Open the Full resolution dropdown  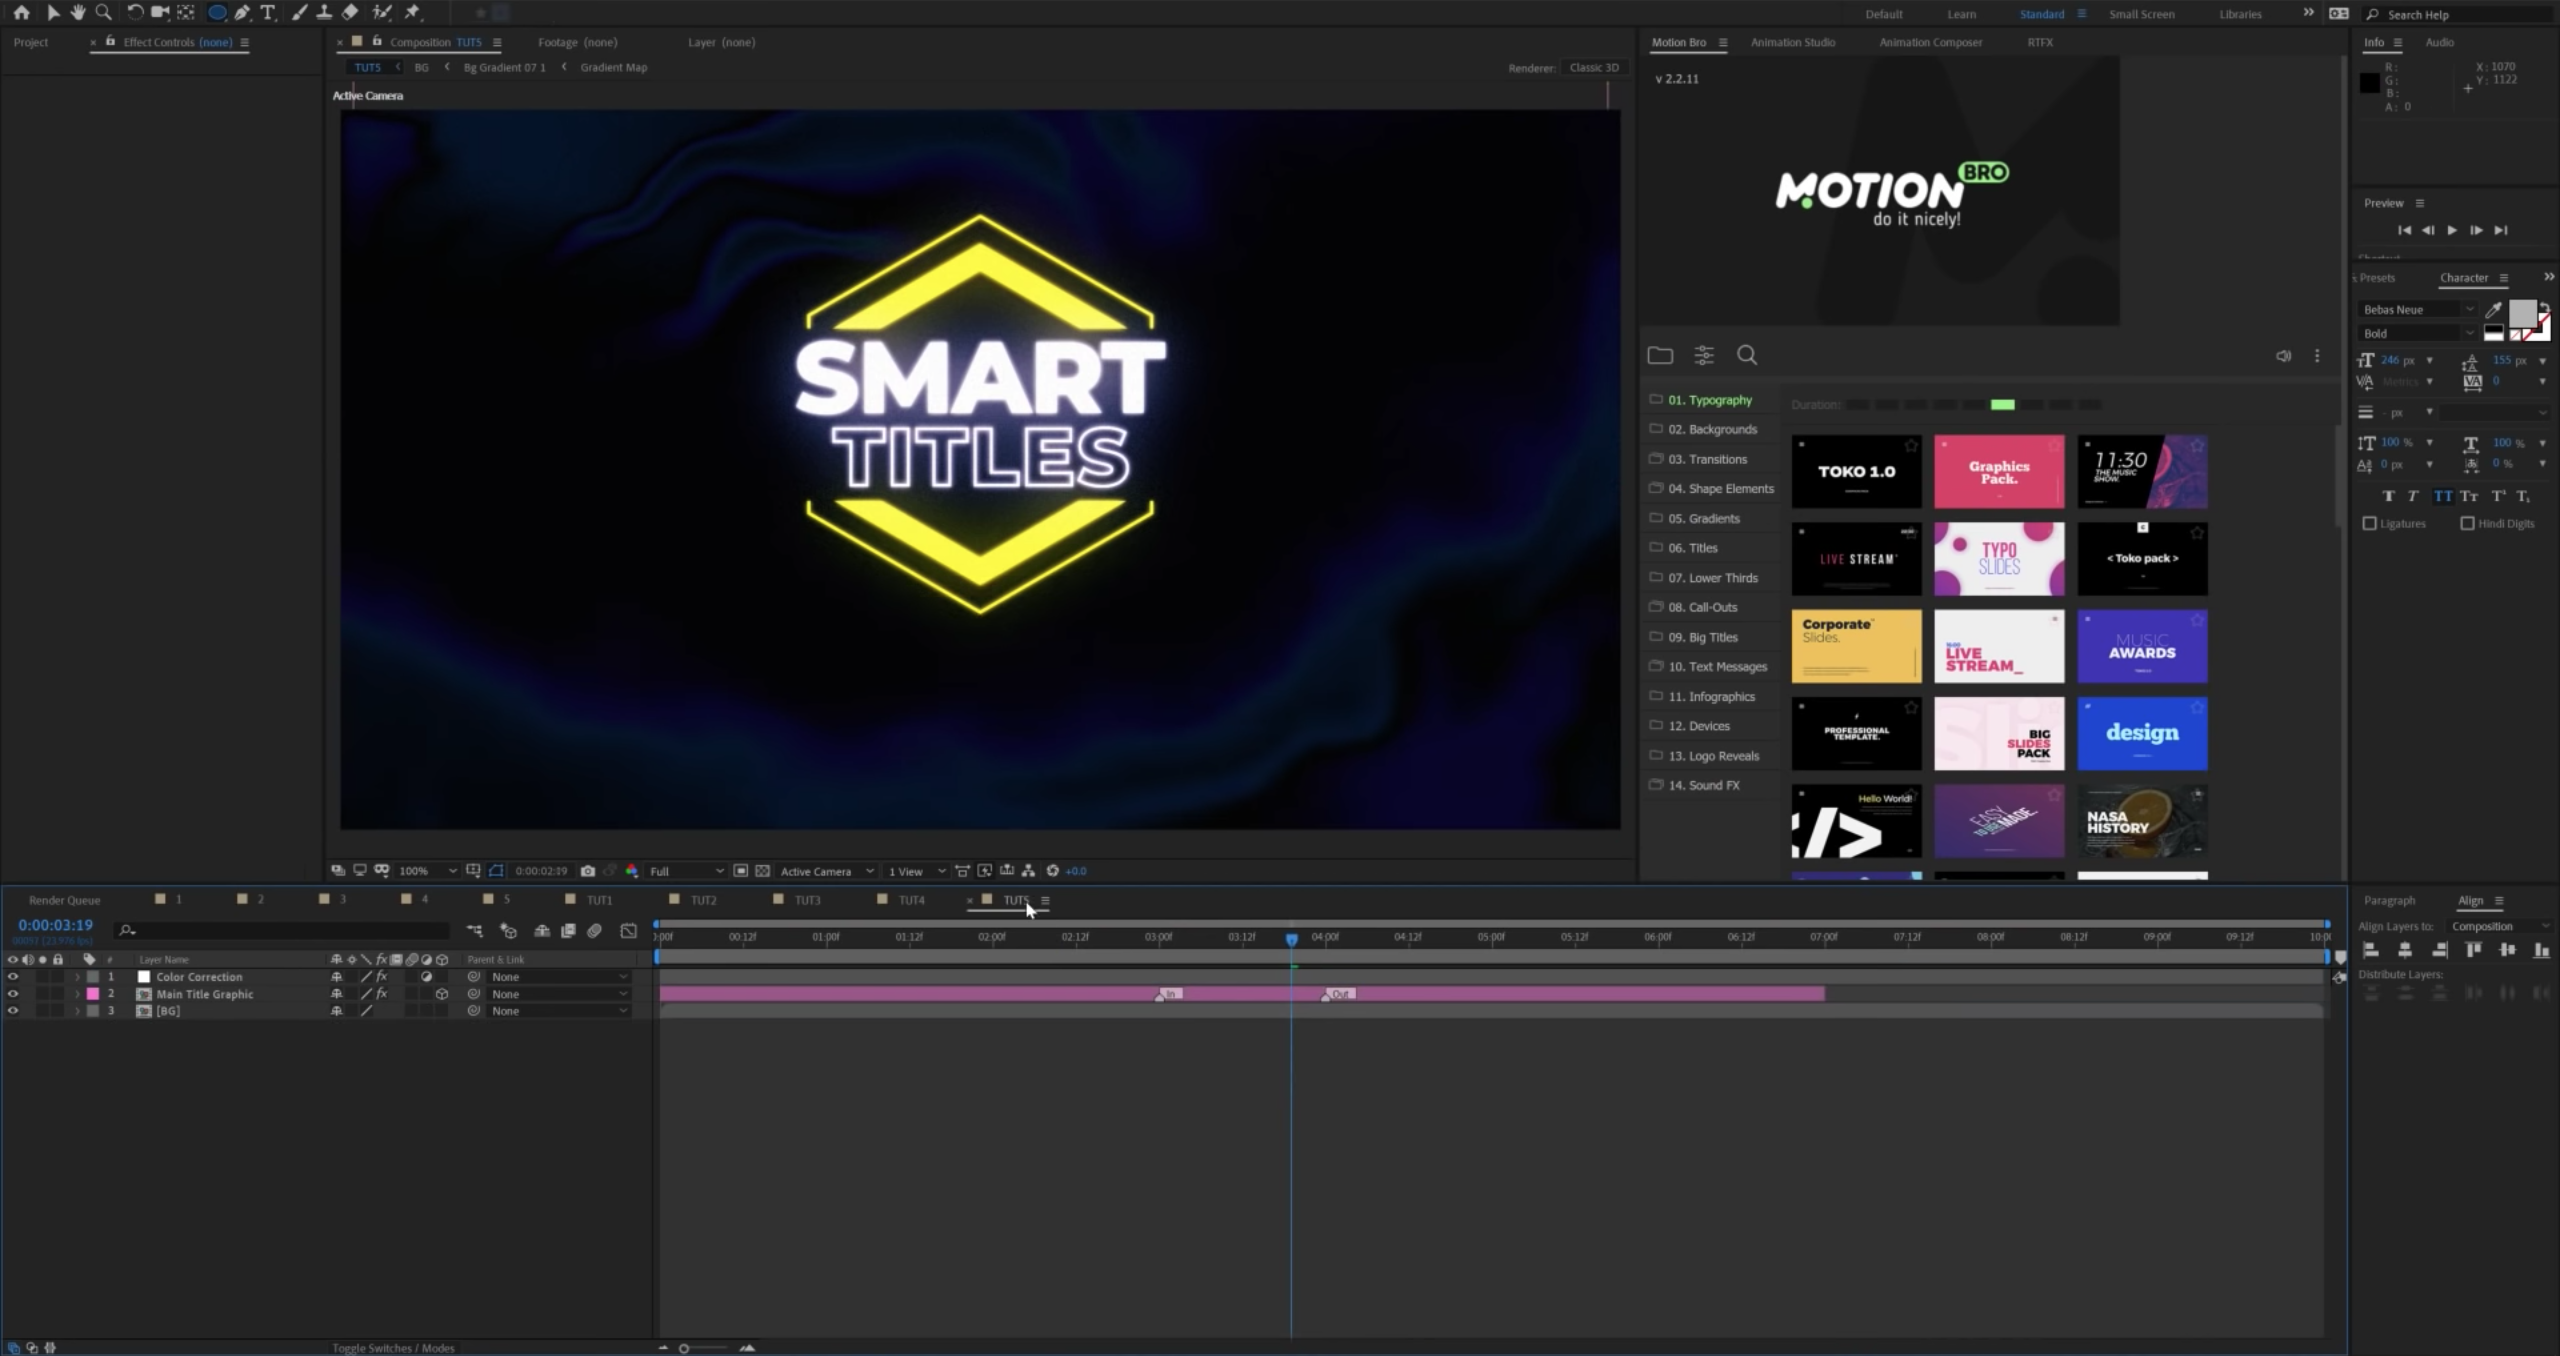(686, 871)
